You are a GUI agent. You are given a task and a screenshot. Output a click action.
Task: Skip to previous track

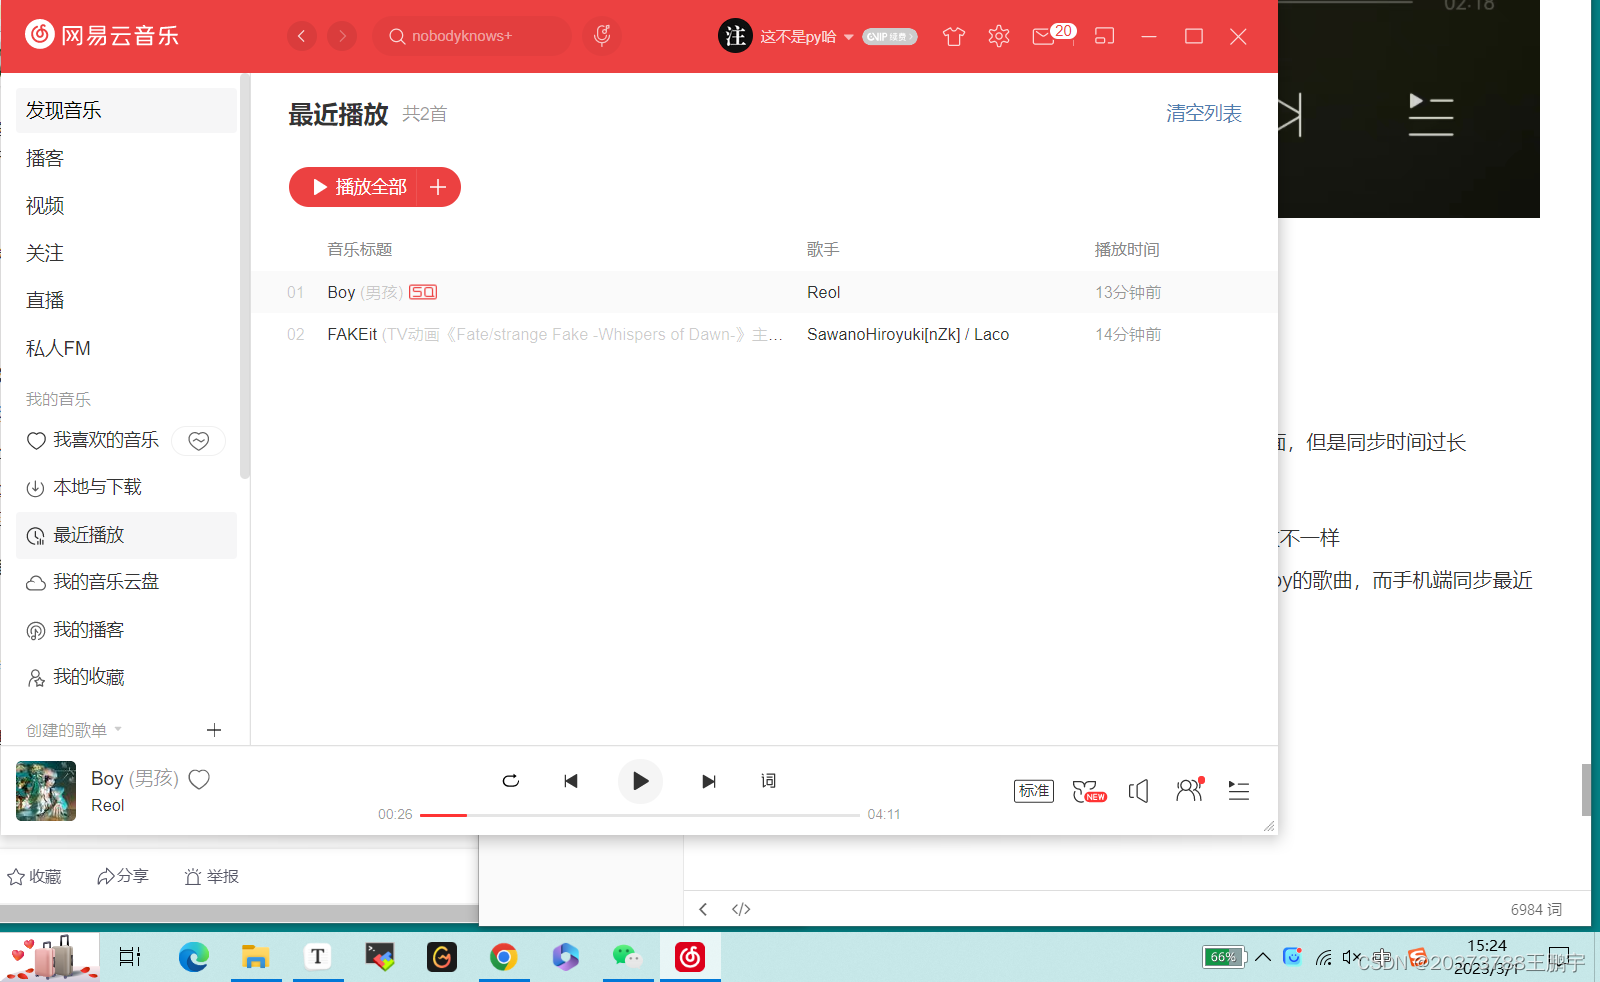[x=571, y=781]
